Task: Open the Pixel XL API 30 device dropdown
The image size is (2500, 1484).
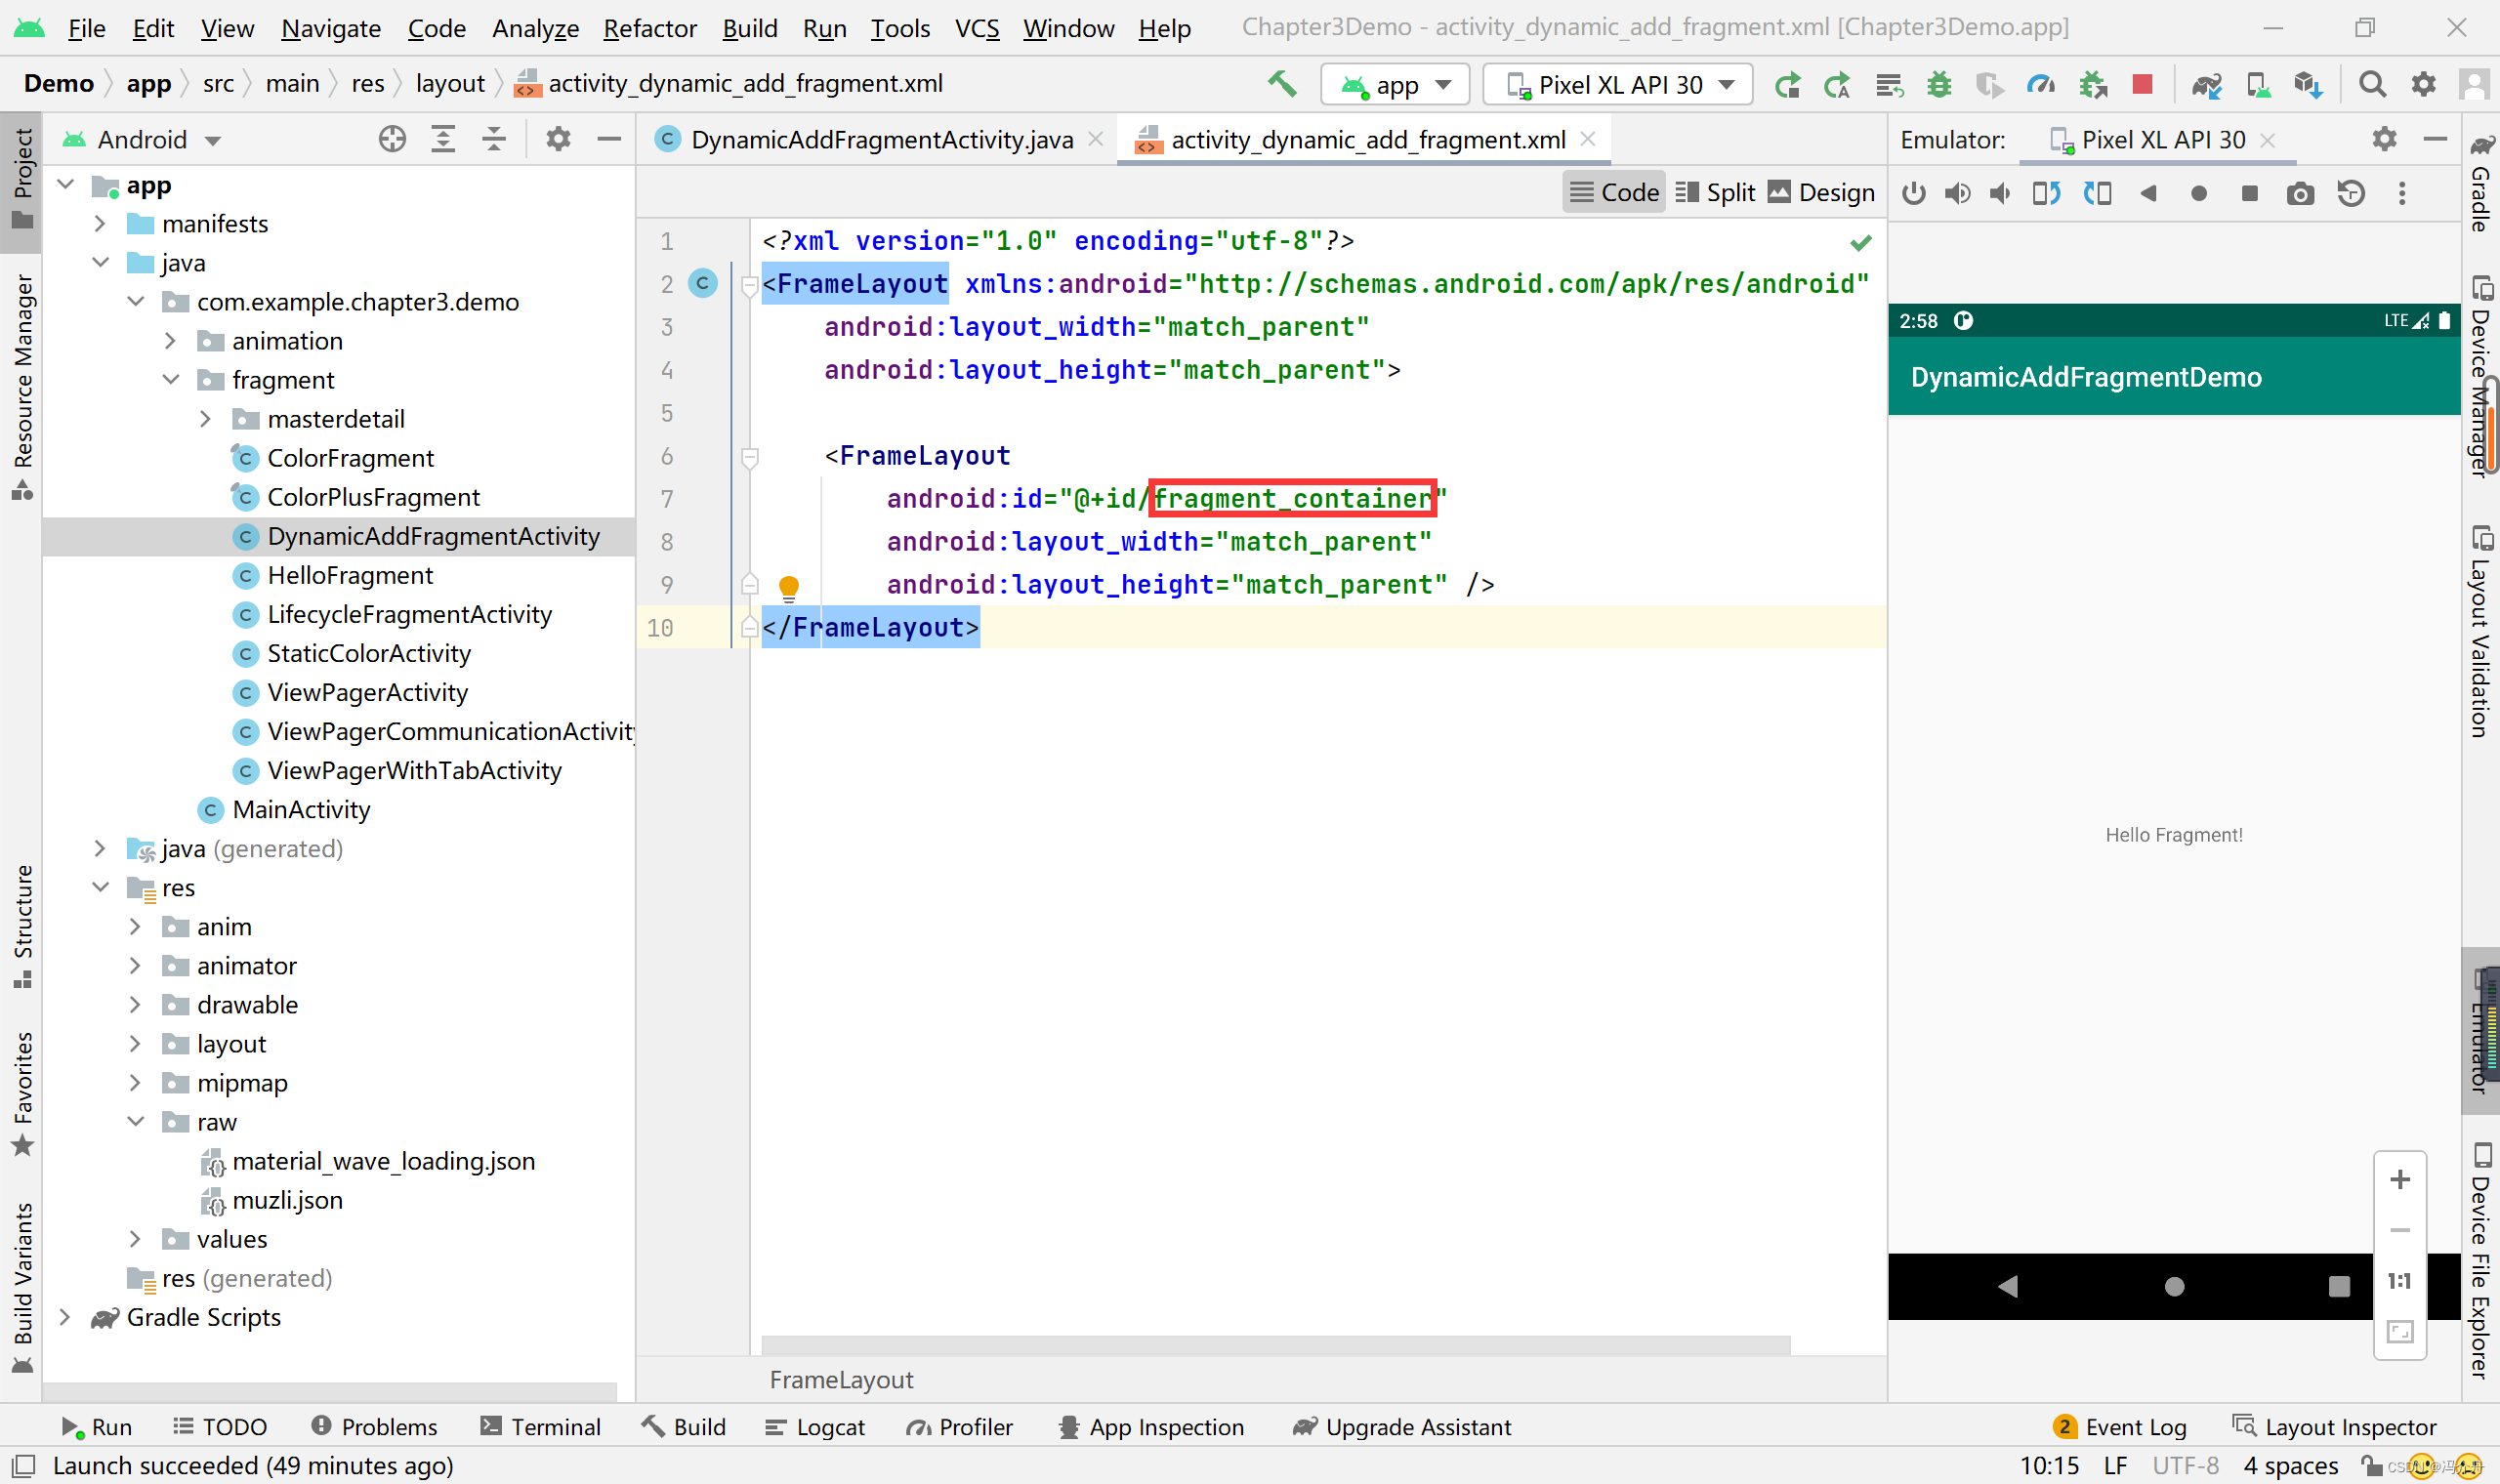Action: pyautogui.click(x=1617, y=85)
